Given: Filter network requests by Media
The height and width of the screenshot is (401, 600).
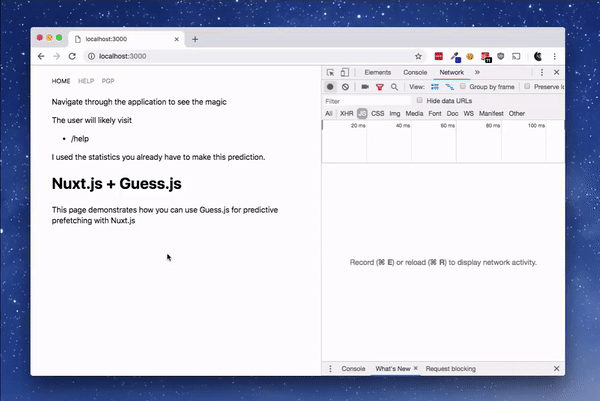Looking at the screenshot, I should click(414, 114).
